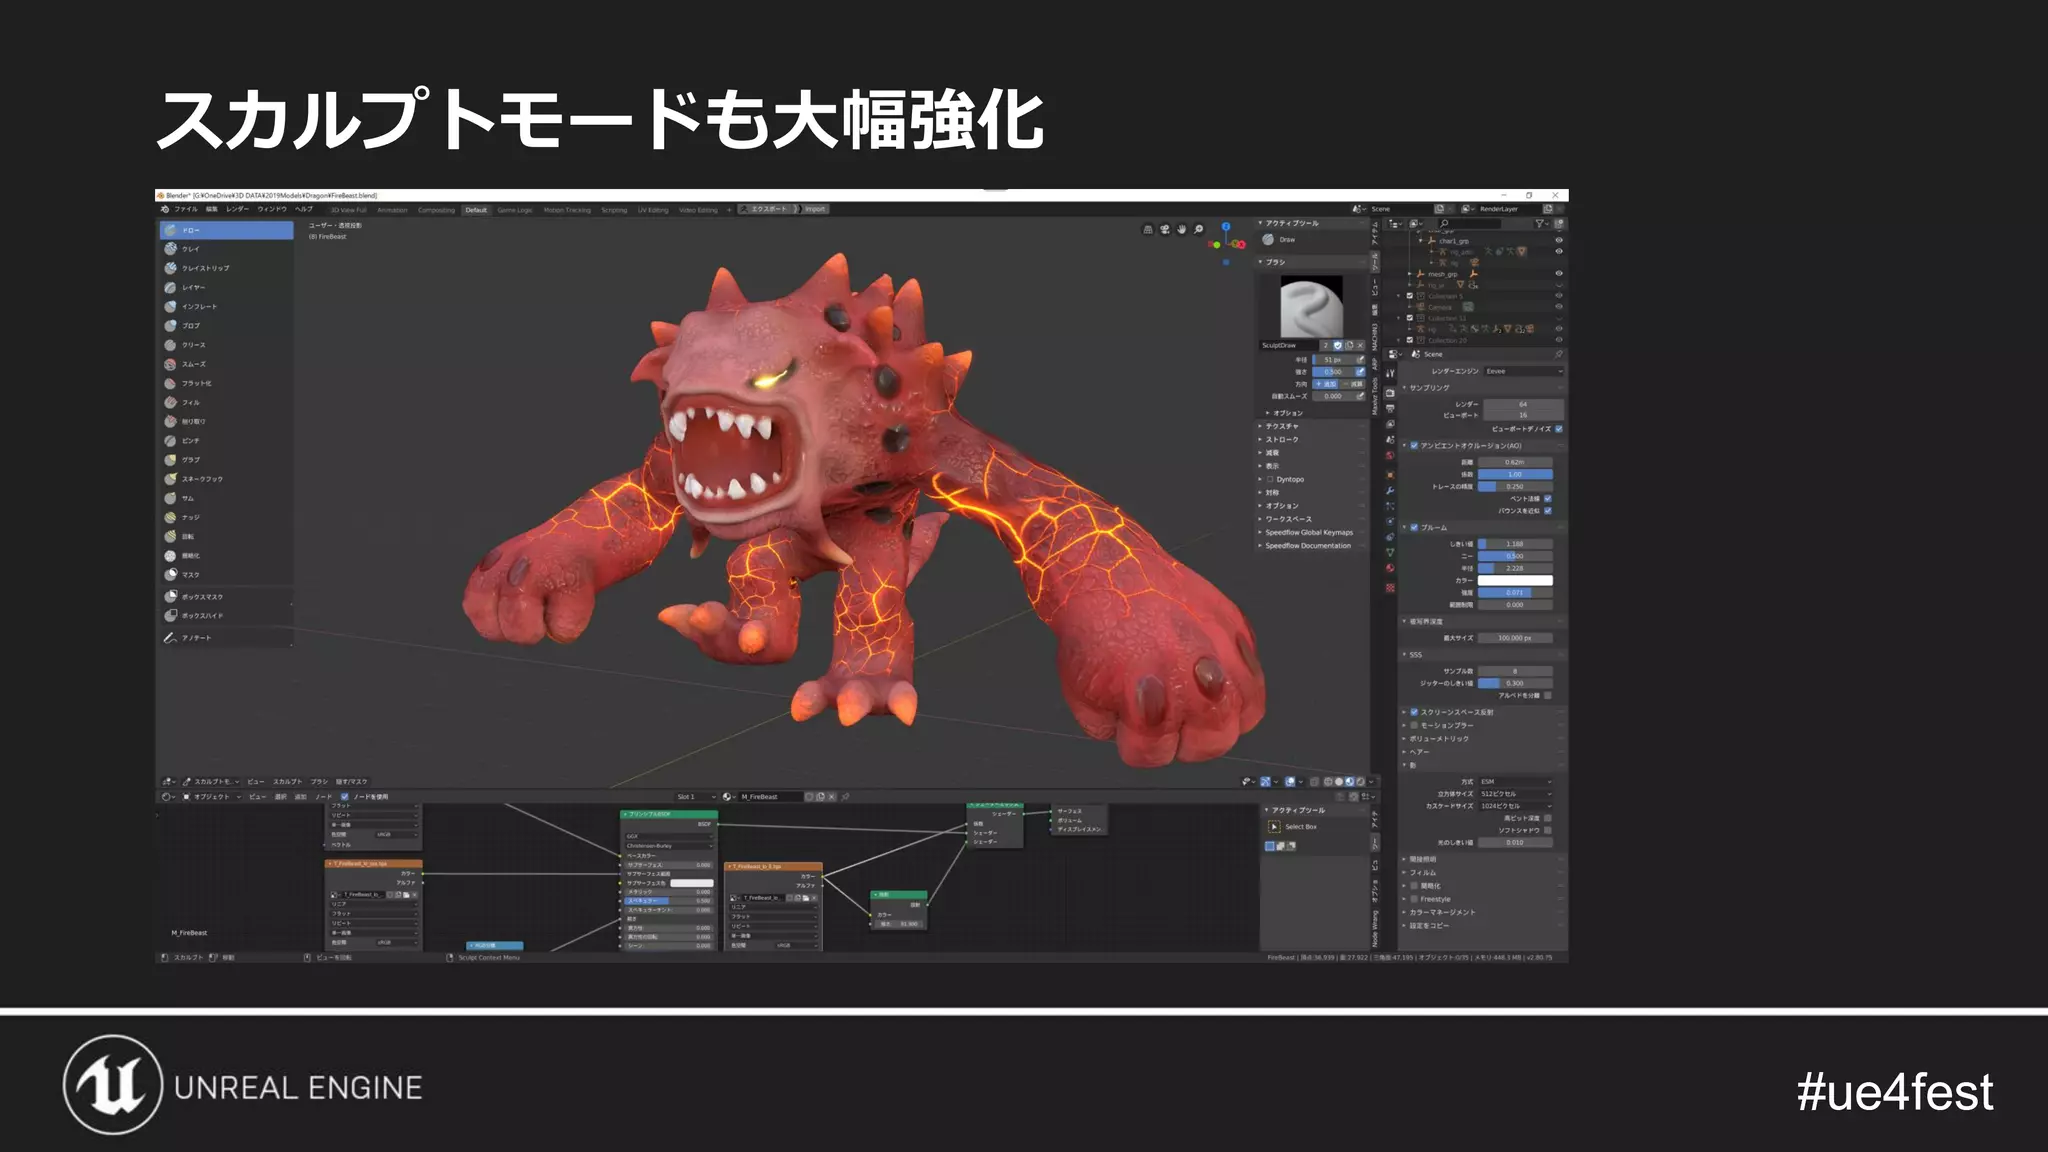Collapse the サンプリング panel
Screen dimensions: 2048x1152
coord(1483,387)
